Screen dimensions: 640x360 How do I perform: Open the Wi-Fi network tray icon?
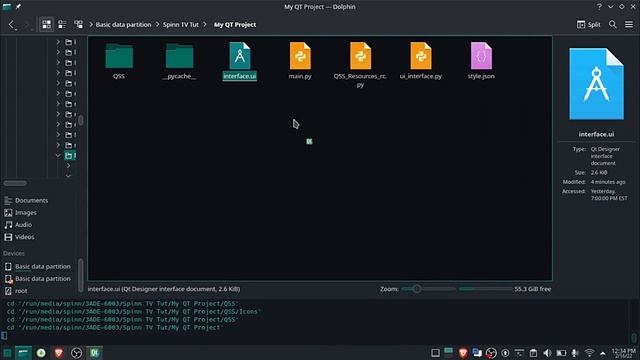coord(589,353)
